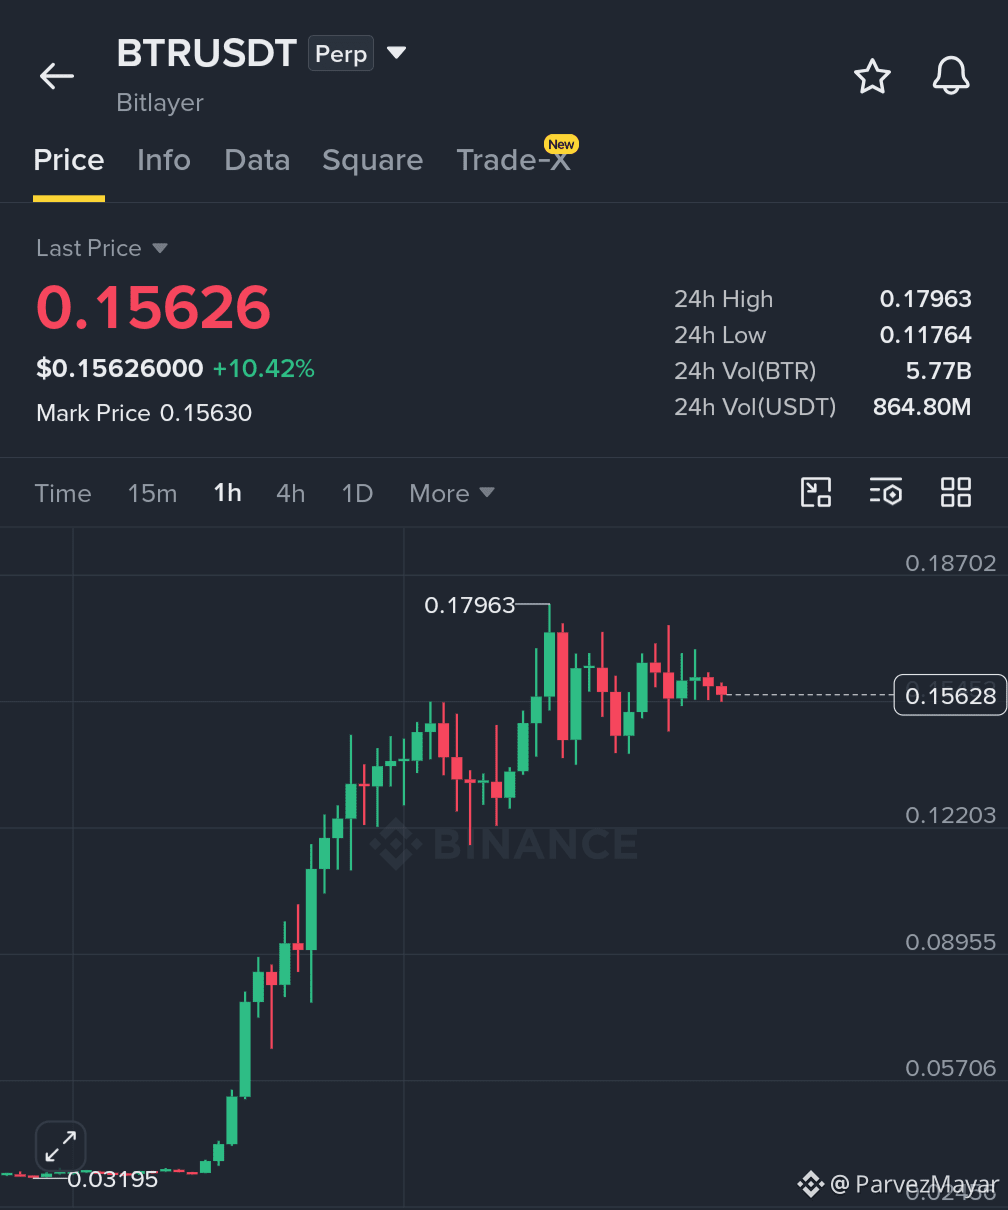Select the 1D timeframe
The height and width of the screenshot is (1210, 1008).
(357, 493)
